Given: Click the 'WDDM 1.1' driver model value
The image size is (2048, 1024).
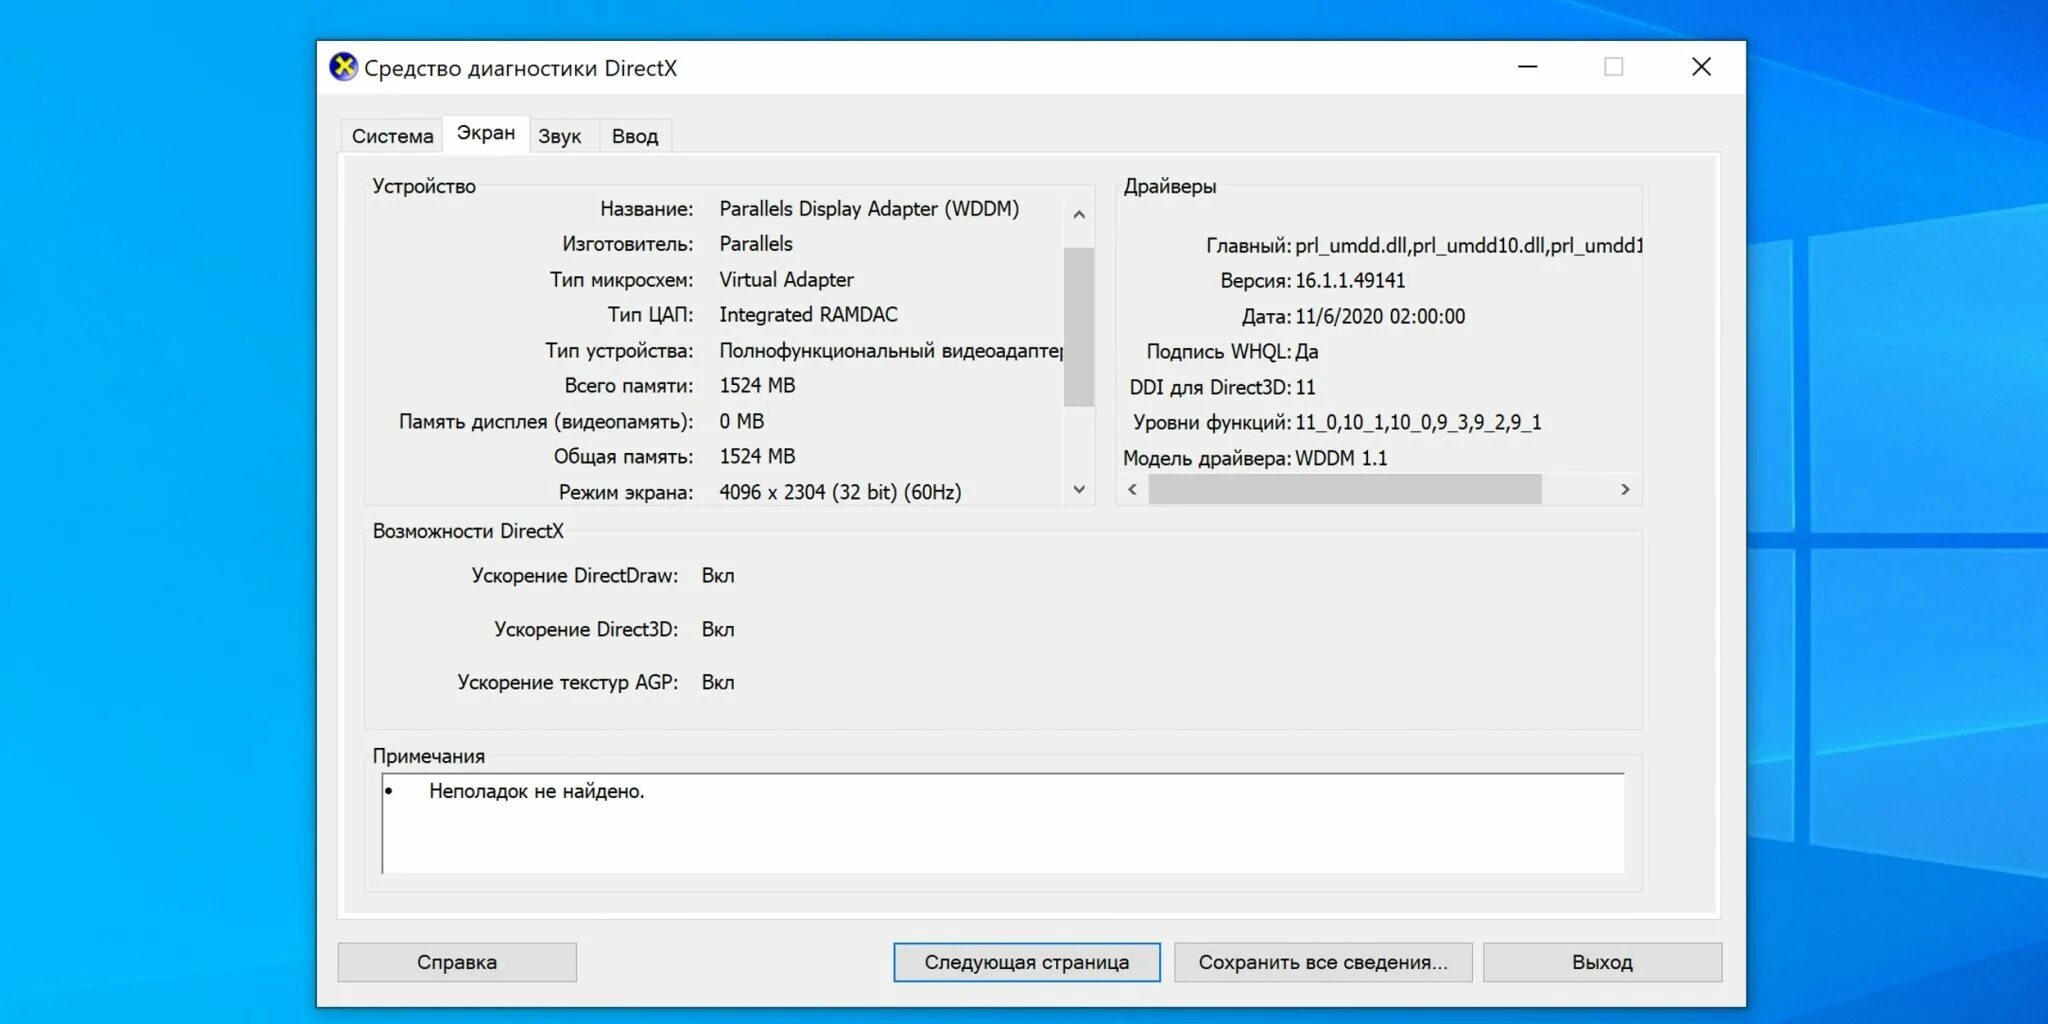Looking at the screenshot, I should (1341, 458).
